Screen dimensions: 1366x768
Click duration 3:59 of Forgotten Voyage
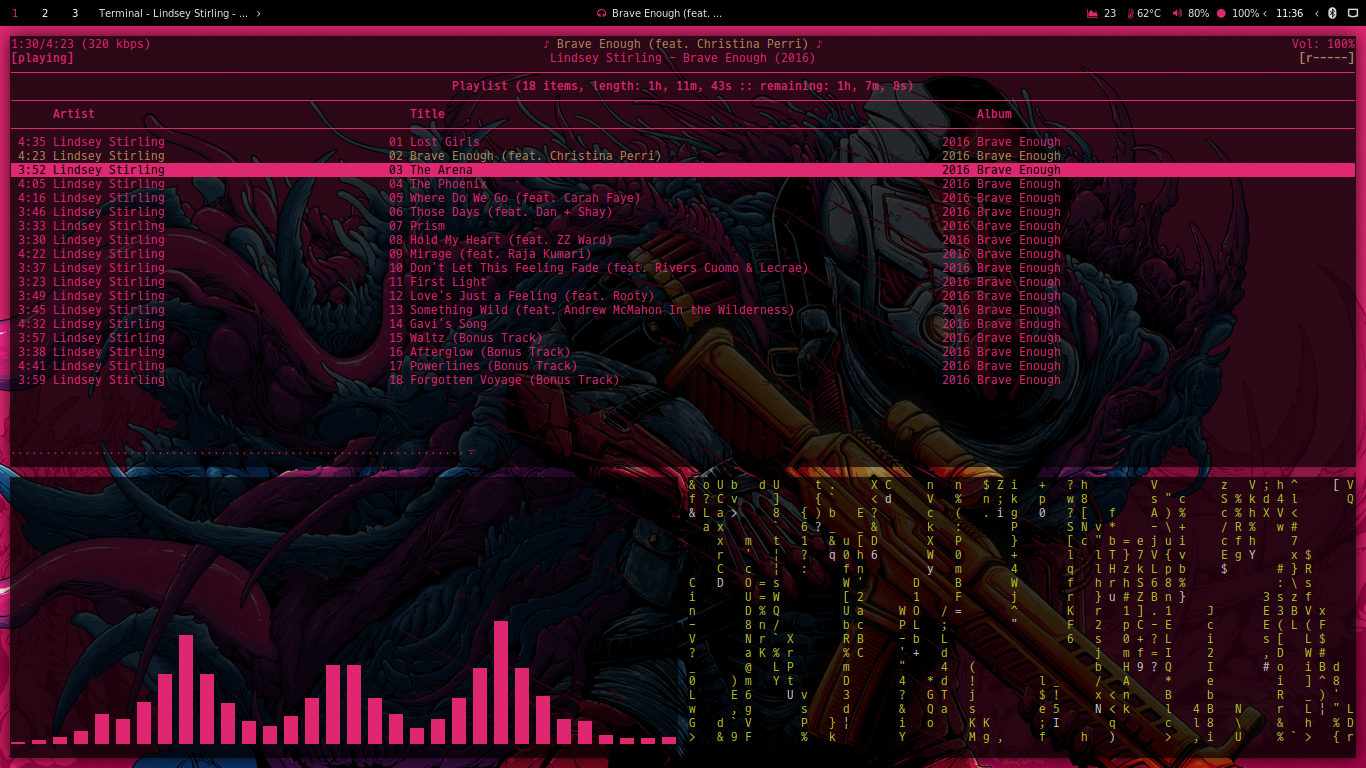click(x=32, y=380)
